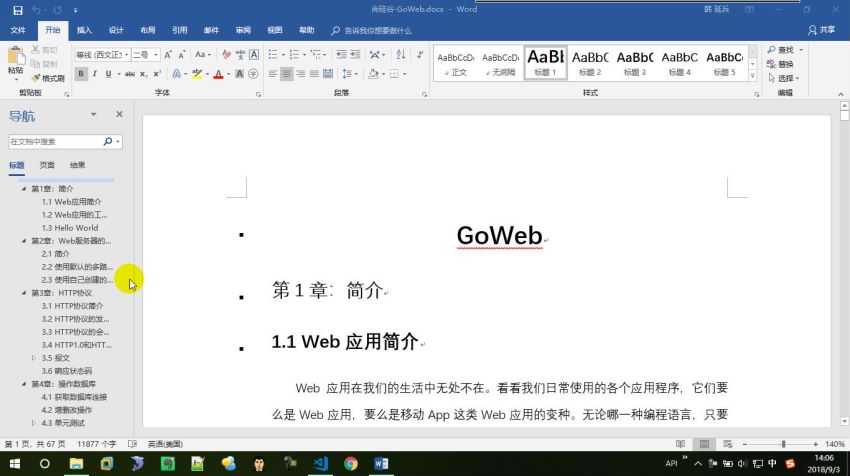Click 替换 Replace button
This screenshot has width=850, height=476.
coord(781,64)
